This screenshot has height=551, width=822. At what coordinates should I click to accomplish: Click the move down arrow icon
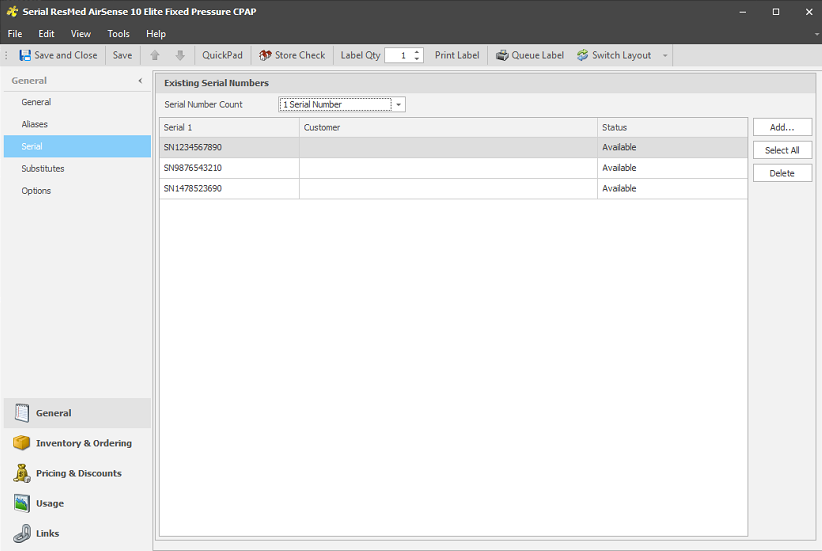[180, 55]
